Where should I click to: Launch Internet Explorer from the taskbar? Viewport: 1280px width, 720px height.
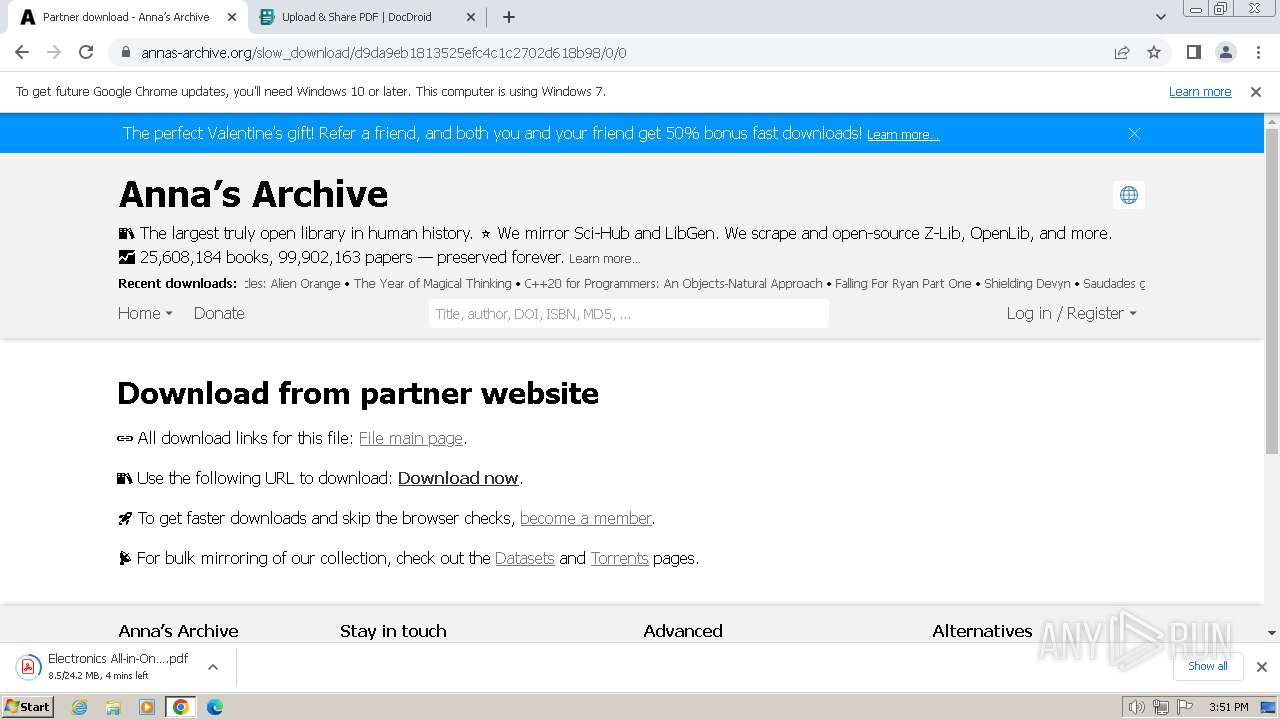coord(80,707)
